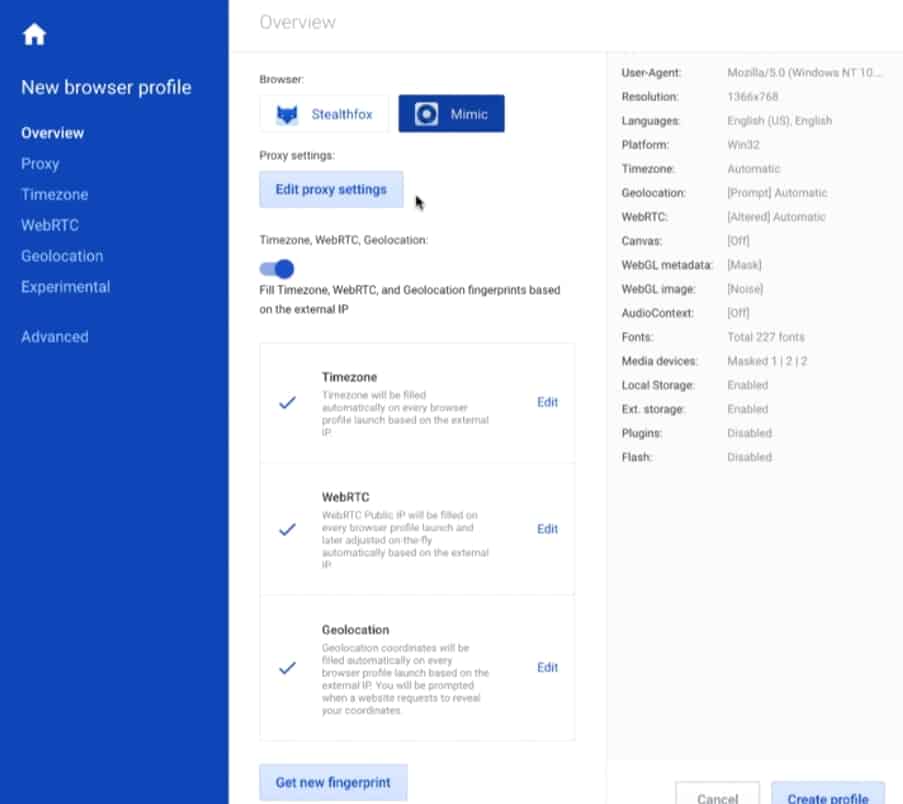Image resolution: width=903 pixels, height=804 pixels.
Task: Click the Resolution value 1366x768
Action: click(x=753, y=97)
